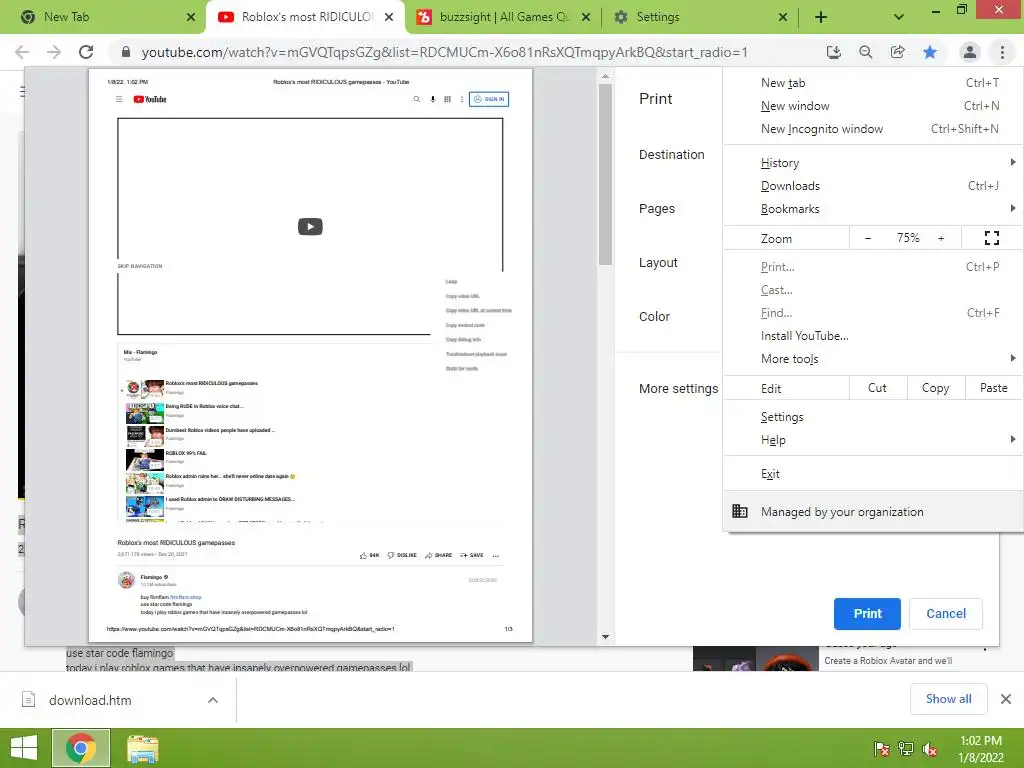Open Downloads from the Chrome menu
Screen dimensions: 1024x768
pos(873,185)
